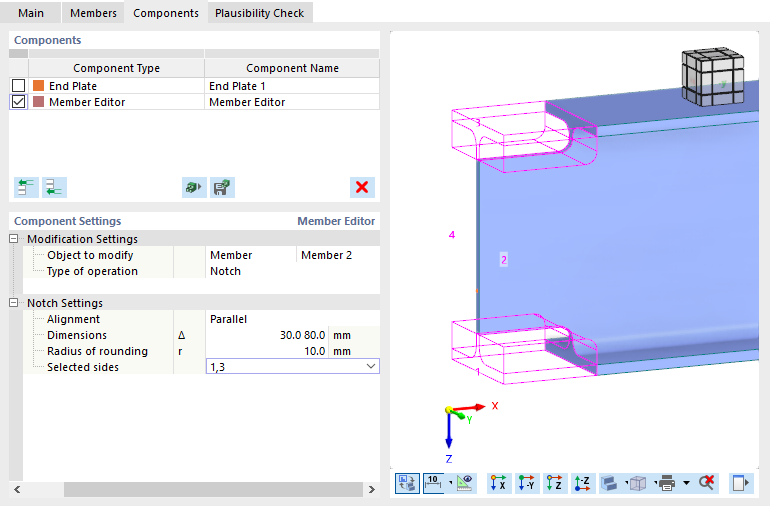Click the Type of operation Notch value

(292, 271)
